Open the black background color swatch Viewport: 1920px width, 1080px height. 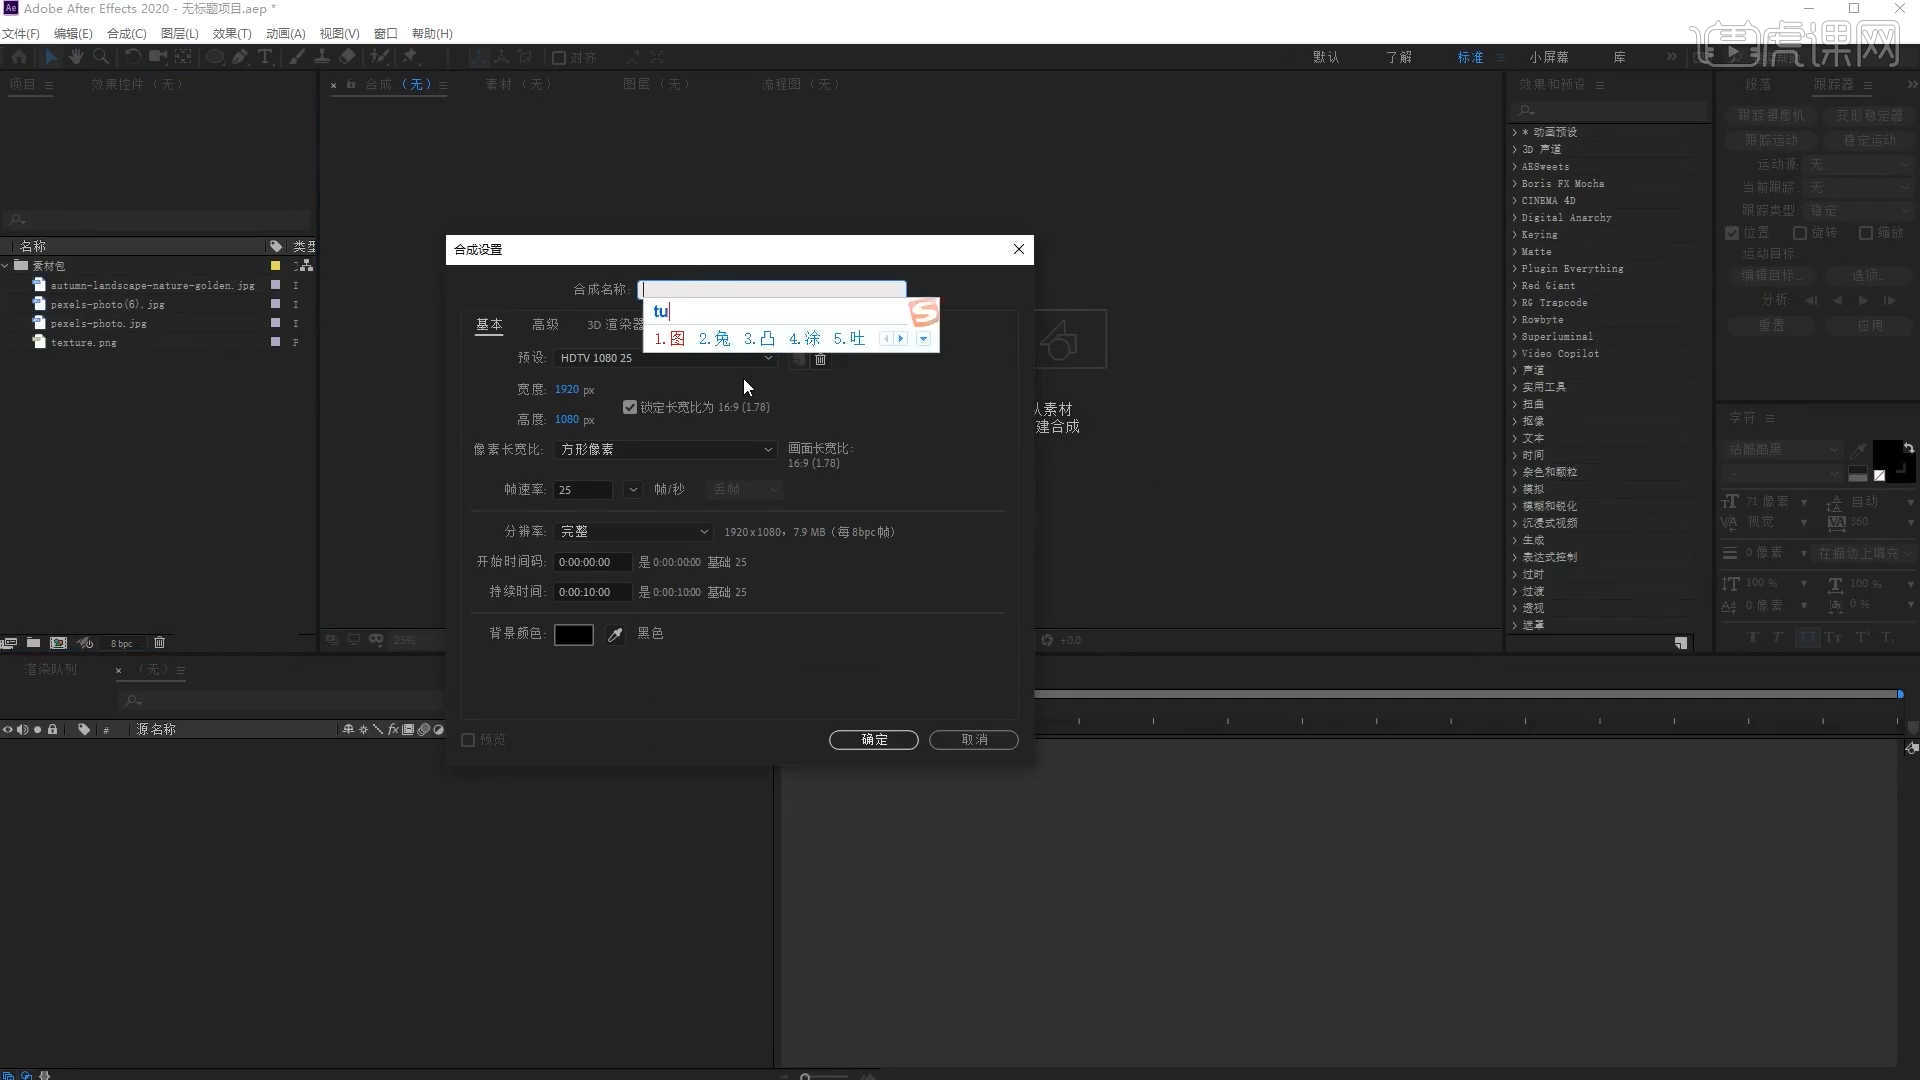coord(574,635)
